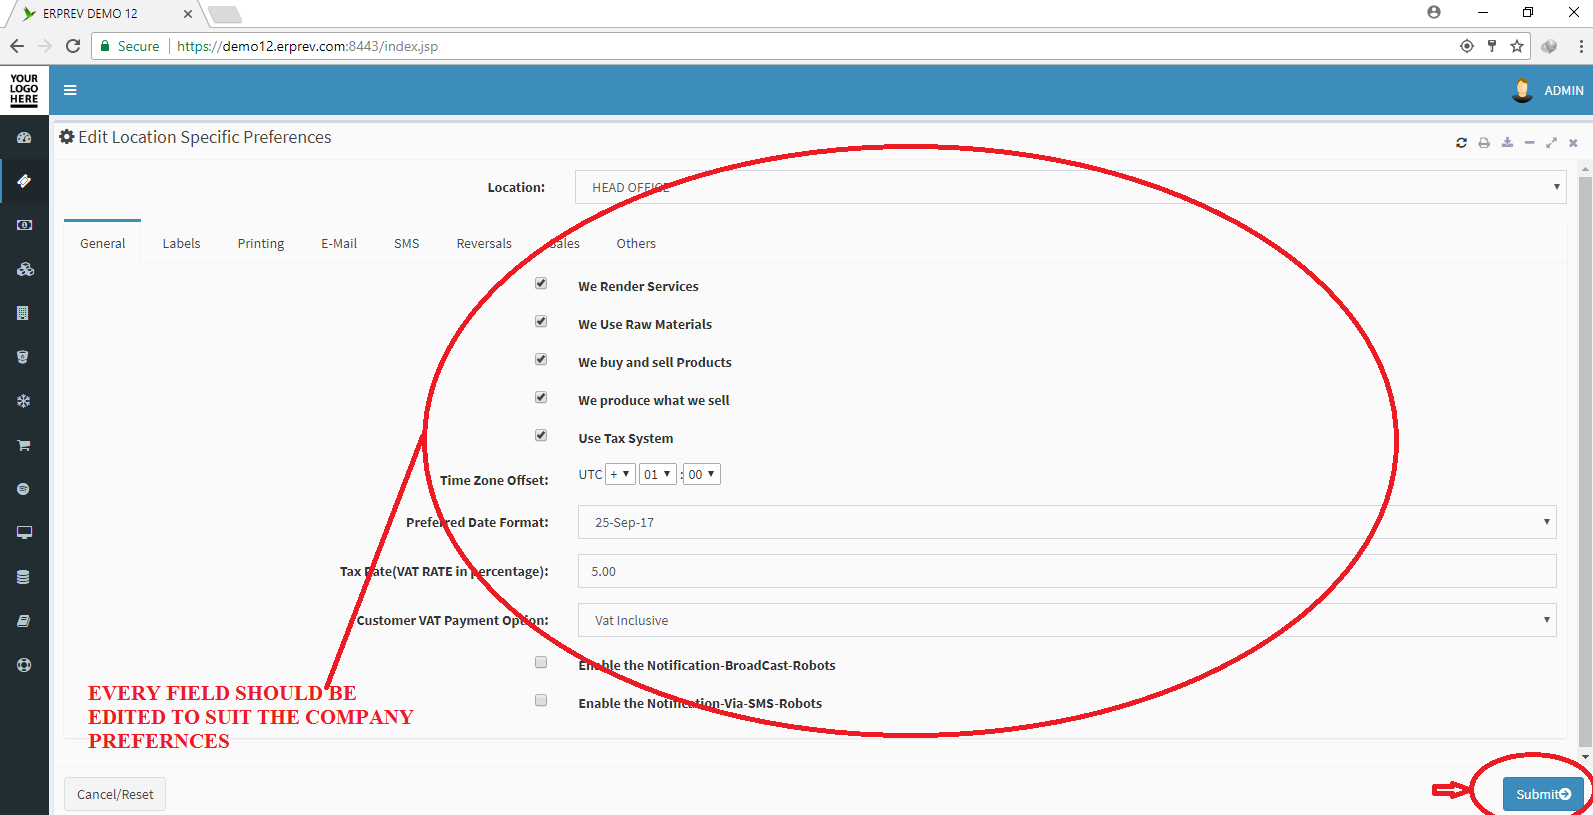
Task: Go back in browser history
Action: point(17,46)
